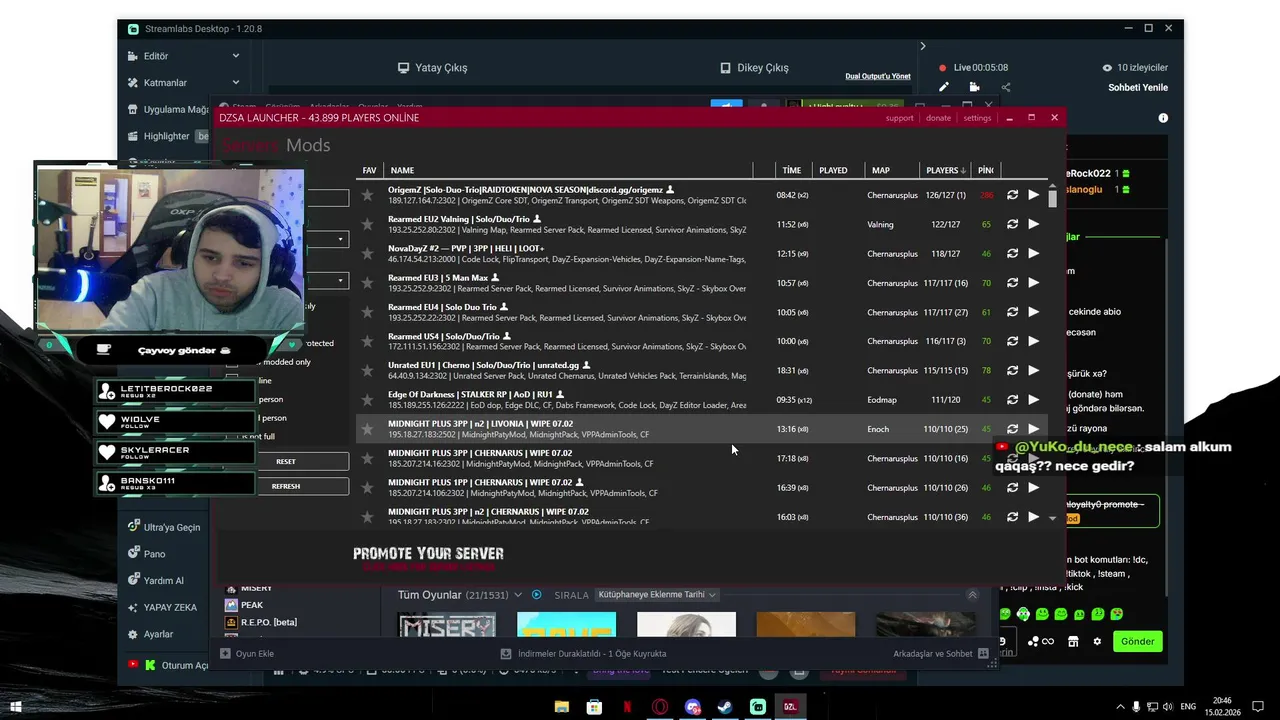Viewport: 1280px width, 720px height.
Task: Show hidden icons in the system tray
Action: coord(1120,707)
